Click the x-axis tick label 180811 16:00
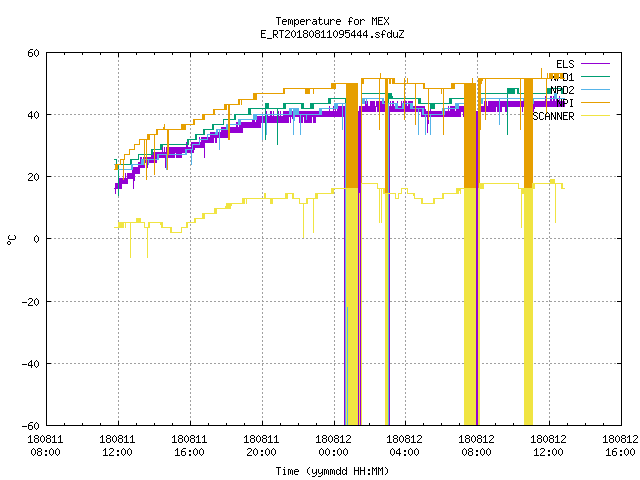Screen dimensions: 640x480 point(189,446)
